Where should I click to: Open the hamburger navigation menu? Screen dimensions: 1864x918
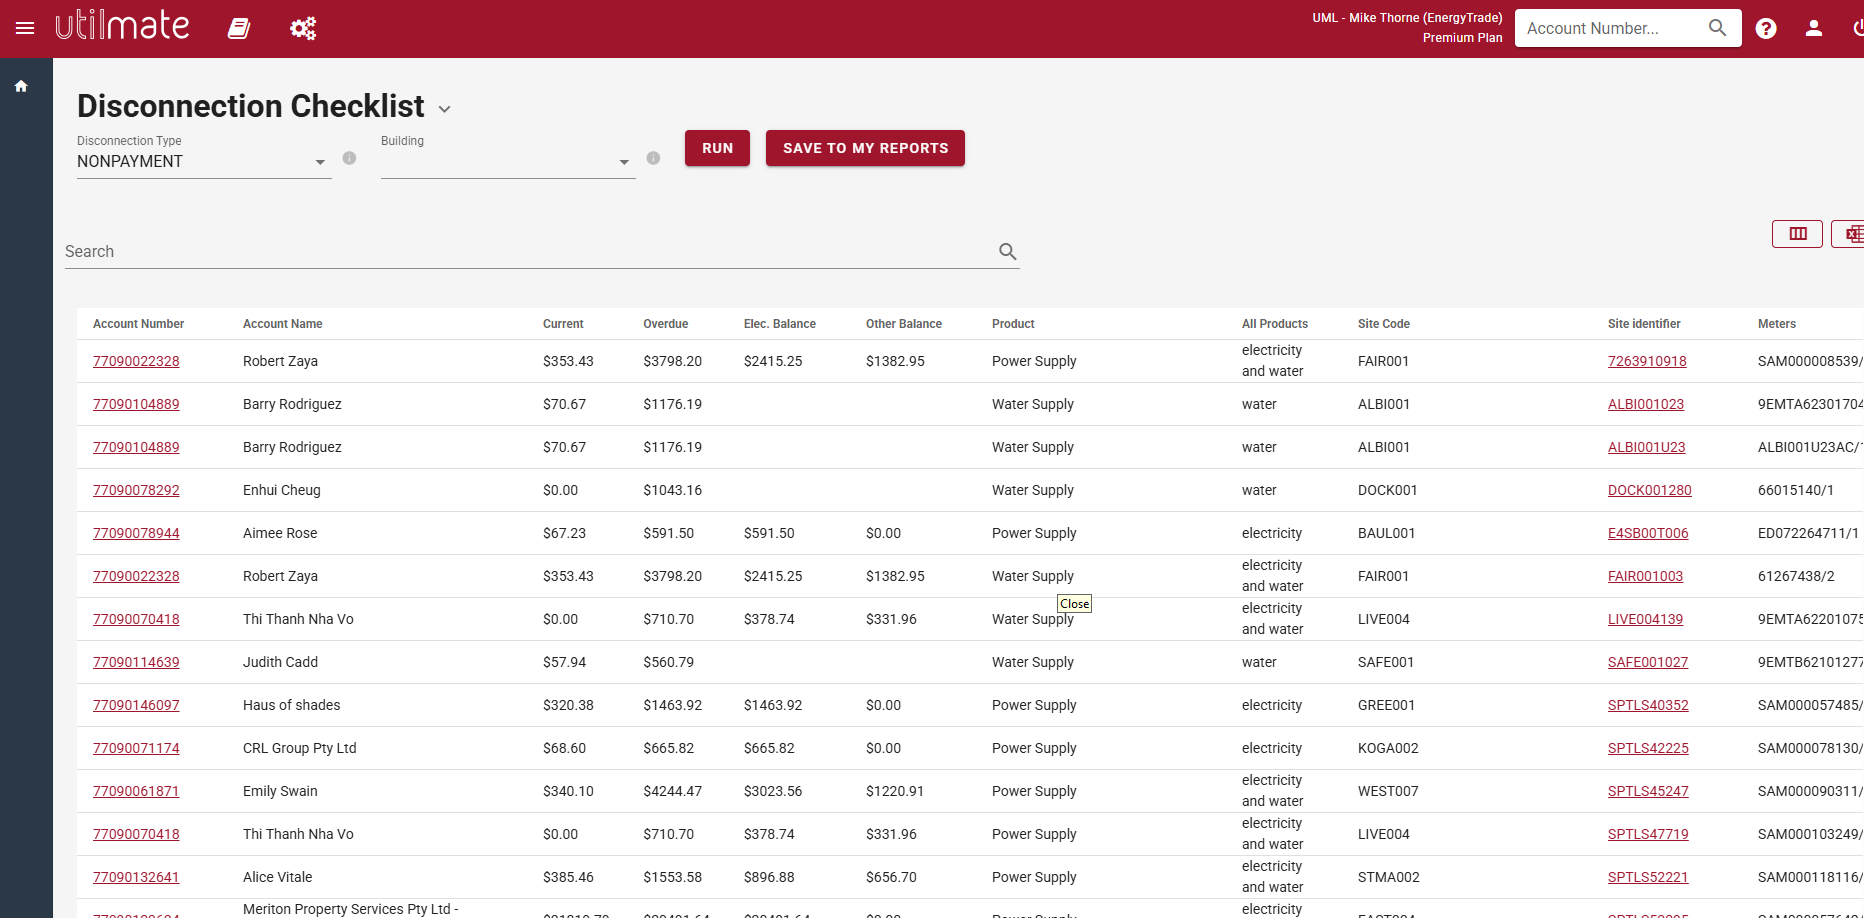25,28
